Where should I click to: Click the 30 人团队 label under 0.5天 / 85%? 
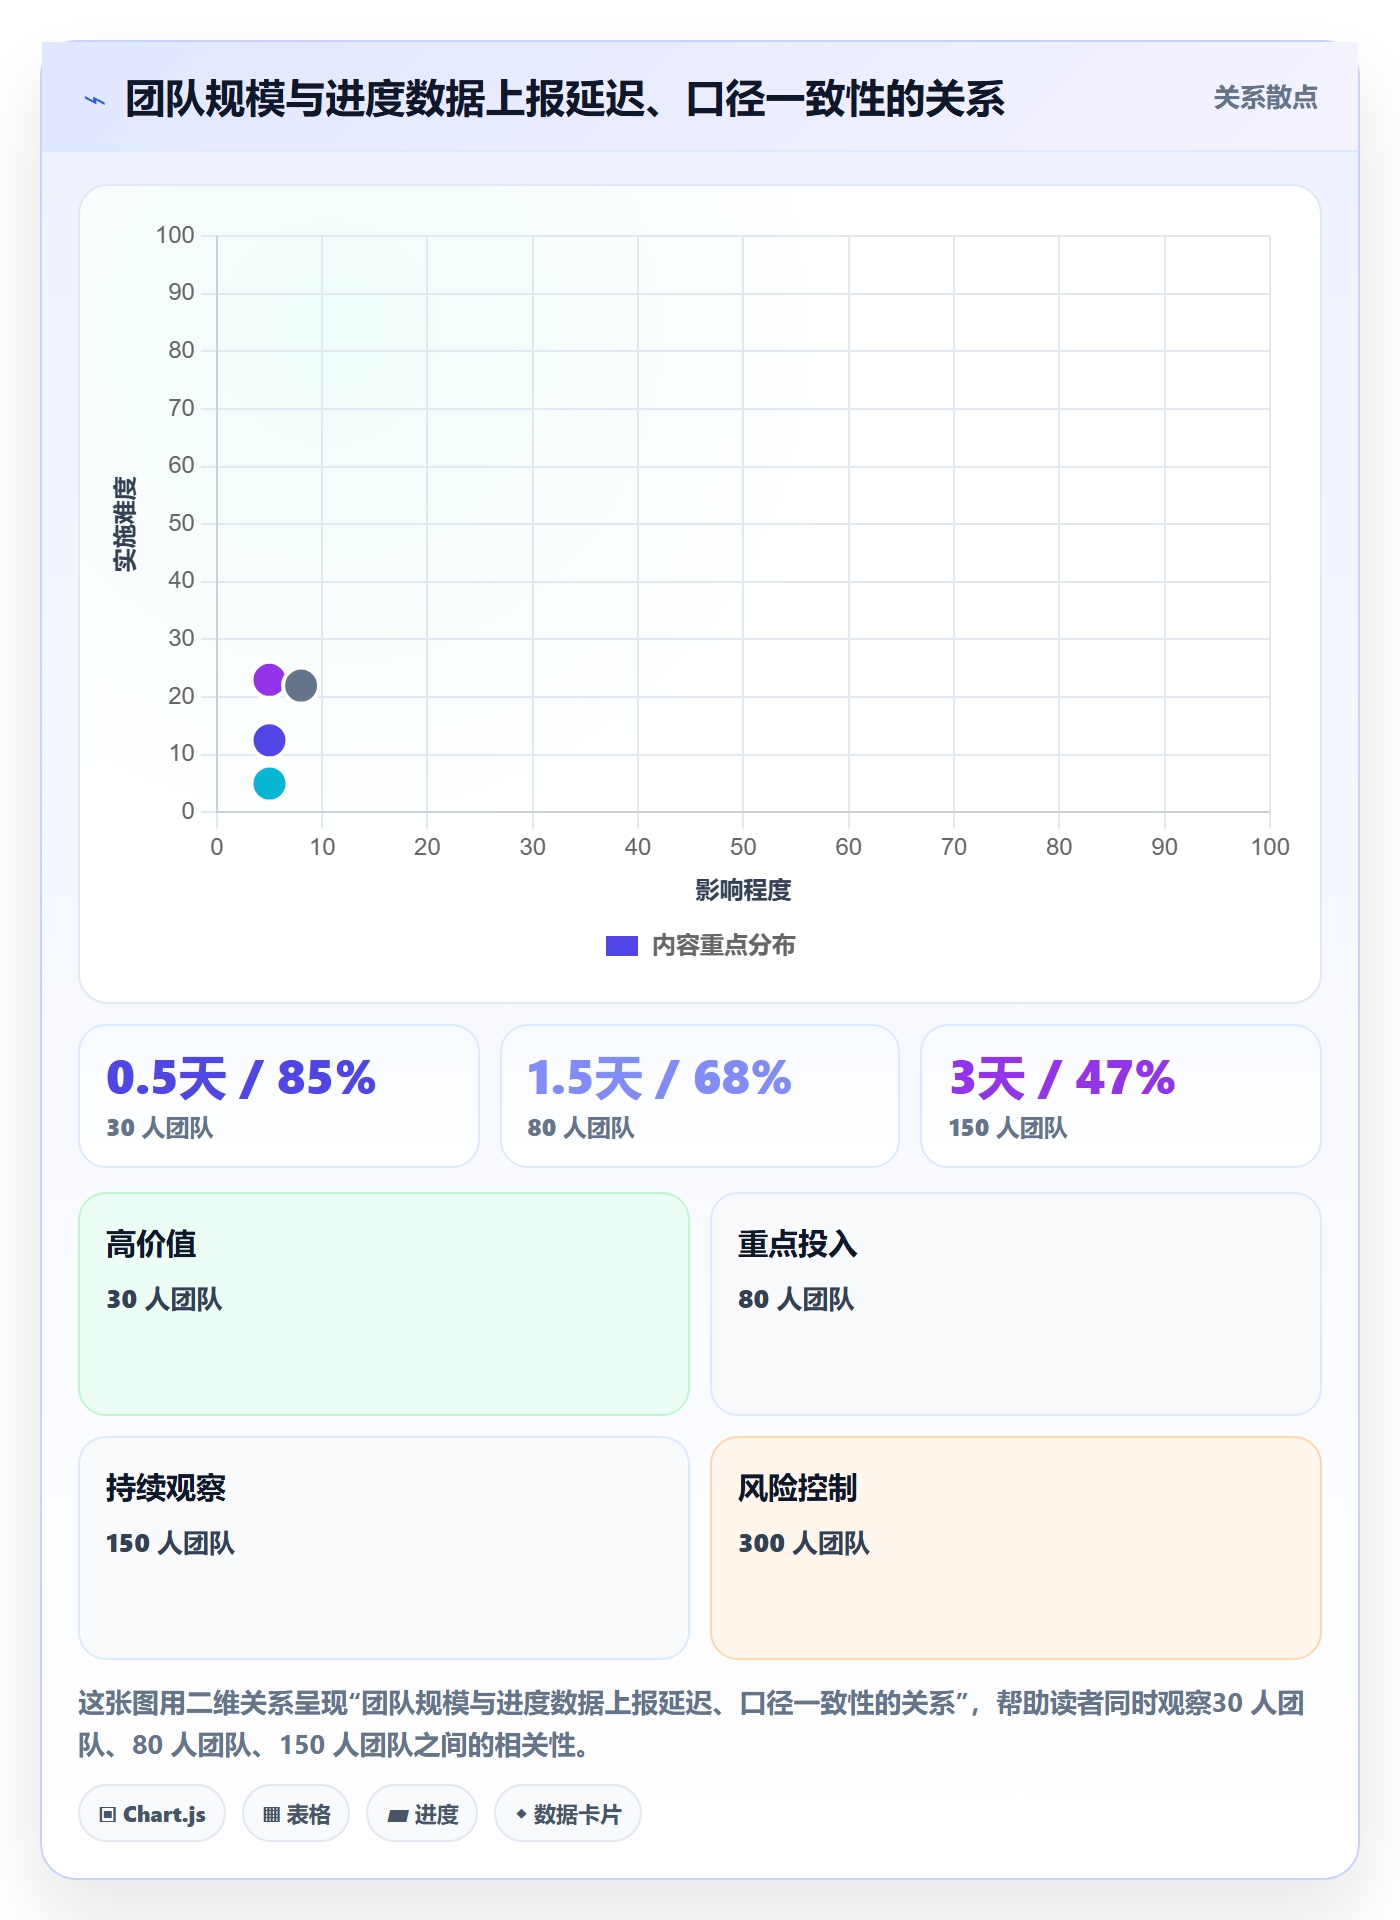(160, 1128)
